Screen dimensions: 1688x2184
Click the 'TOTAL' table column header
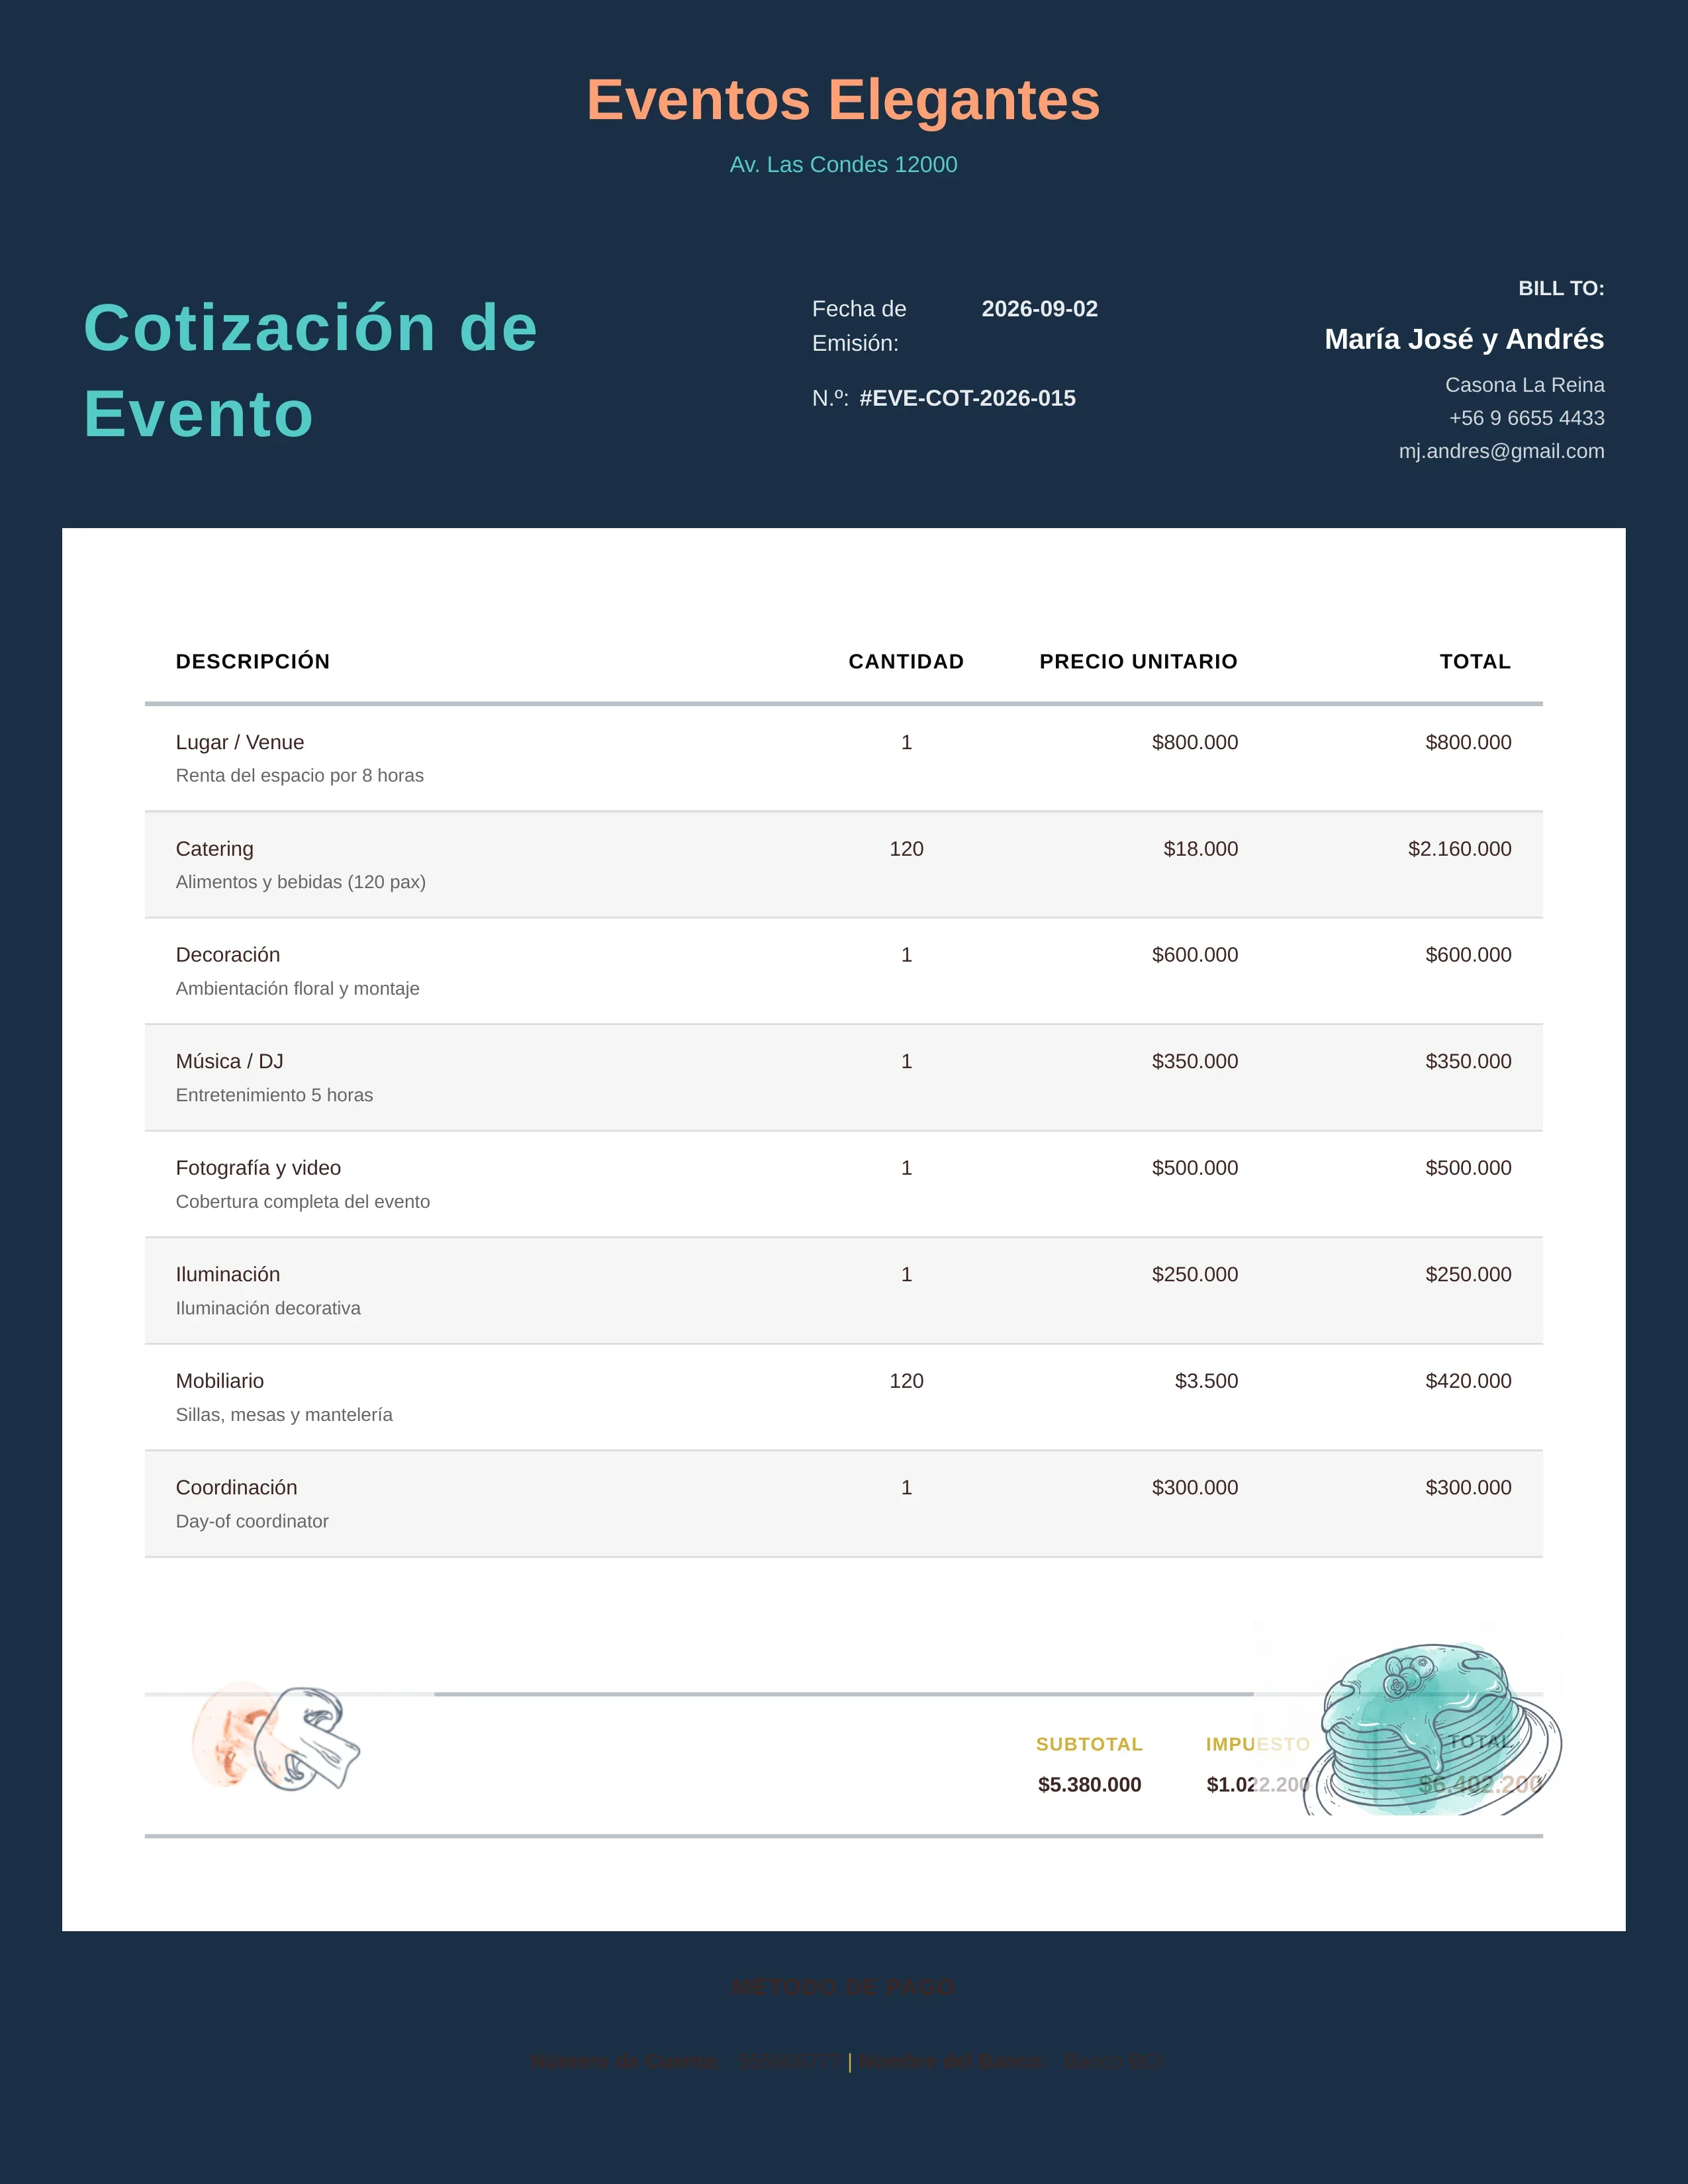click(x=1475, y=661)
